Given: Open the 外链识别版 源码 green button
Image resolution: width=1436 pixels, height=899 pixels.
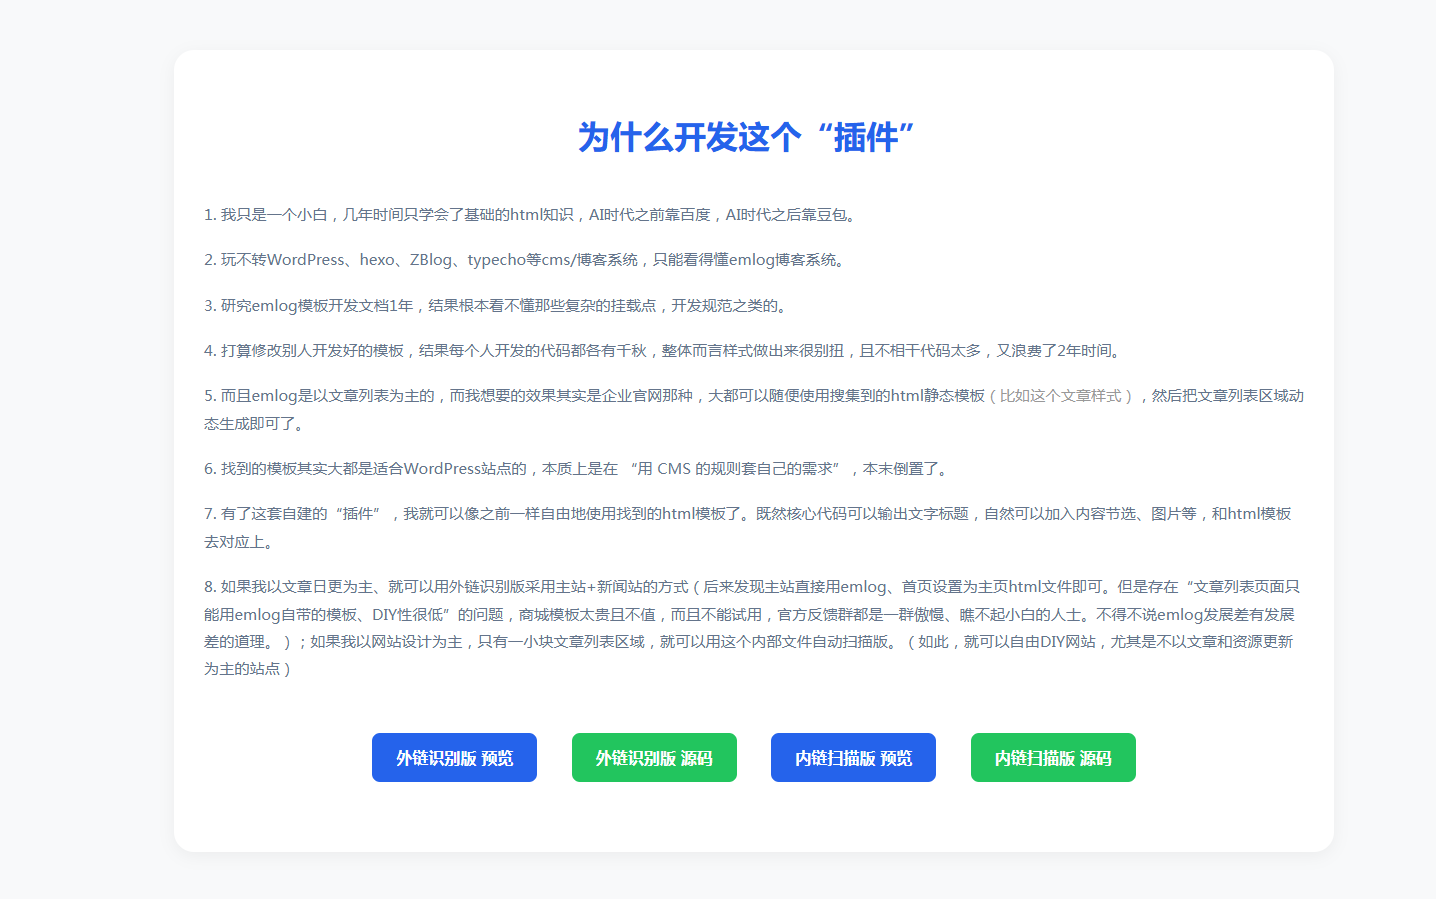Looking at the screenshot, I should (x=654, y=758).
